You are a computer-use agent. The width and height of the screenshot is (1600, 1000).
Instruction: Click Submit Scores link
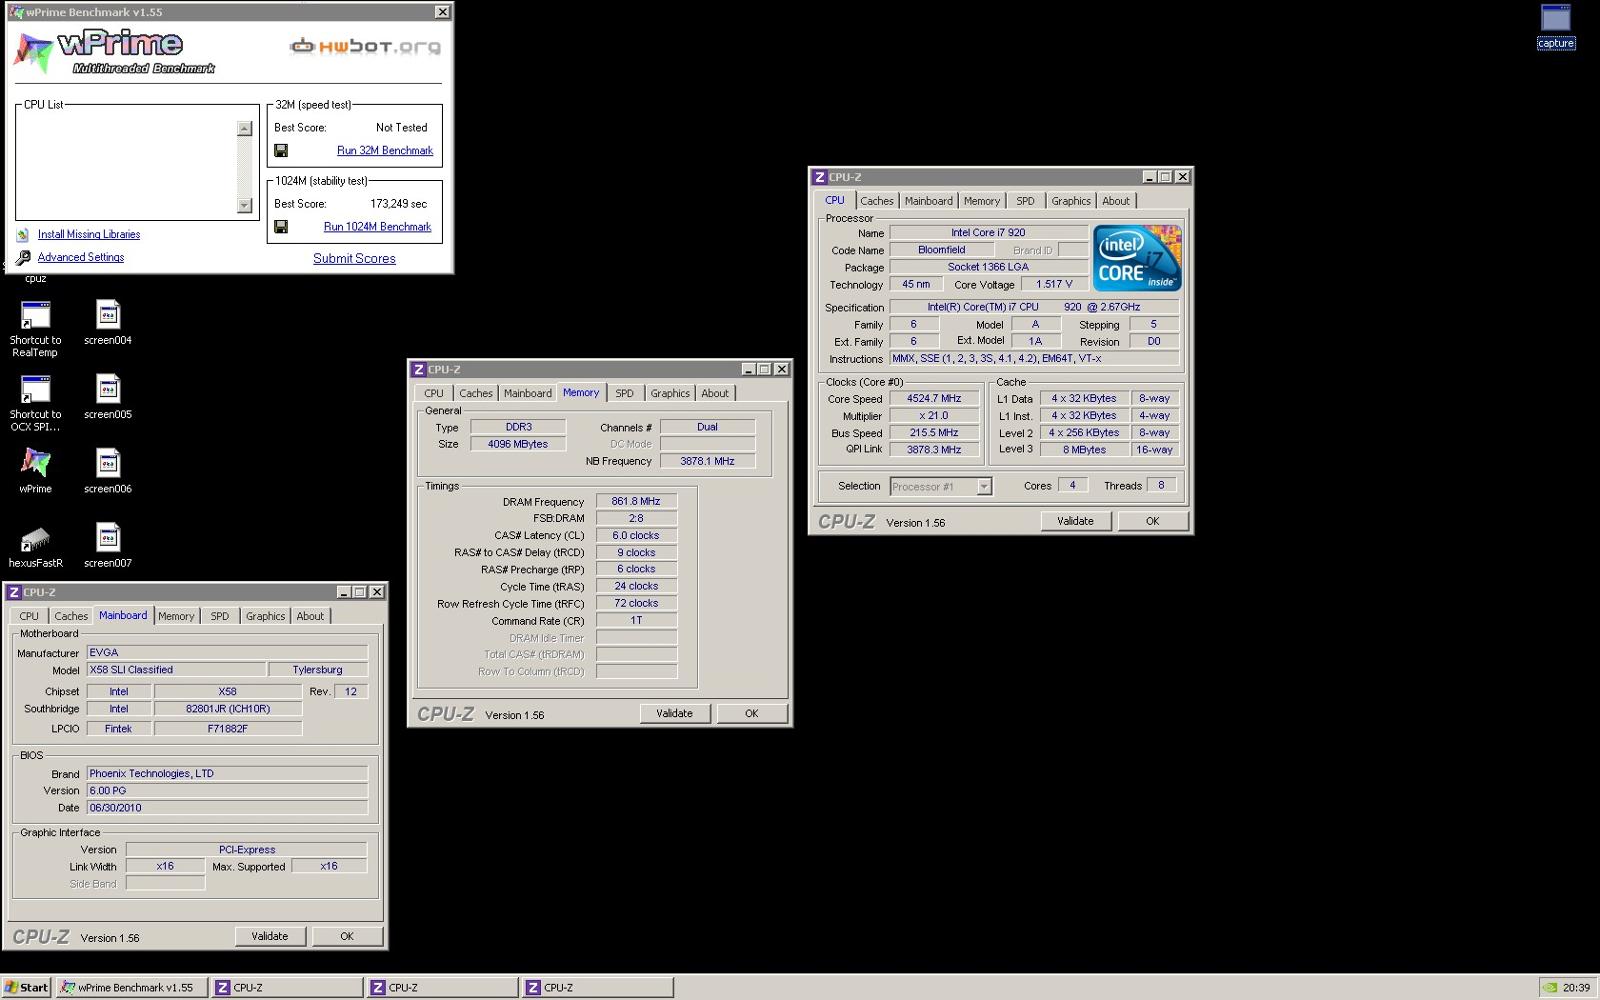coord(354,259)
